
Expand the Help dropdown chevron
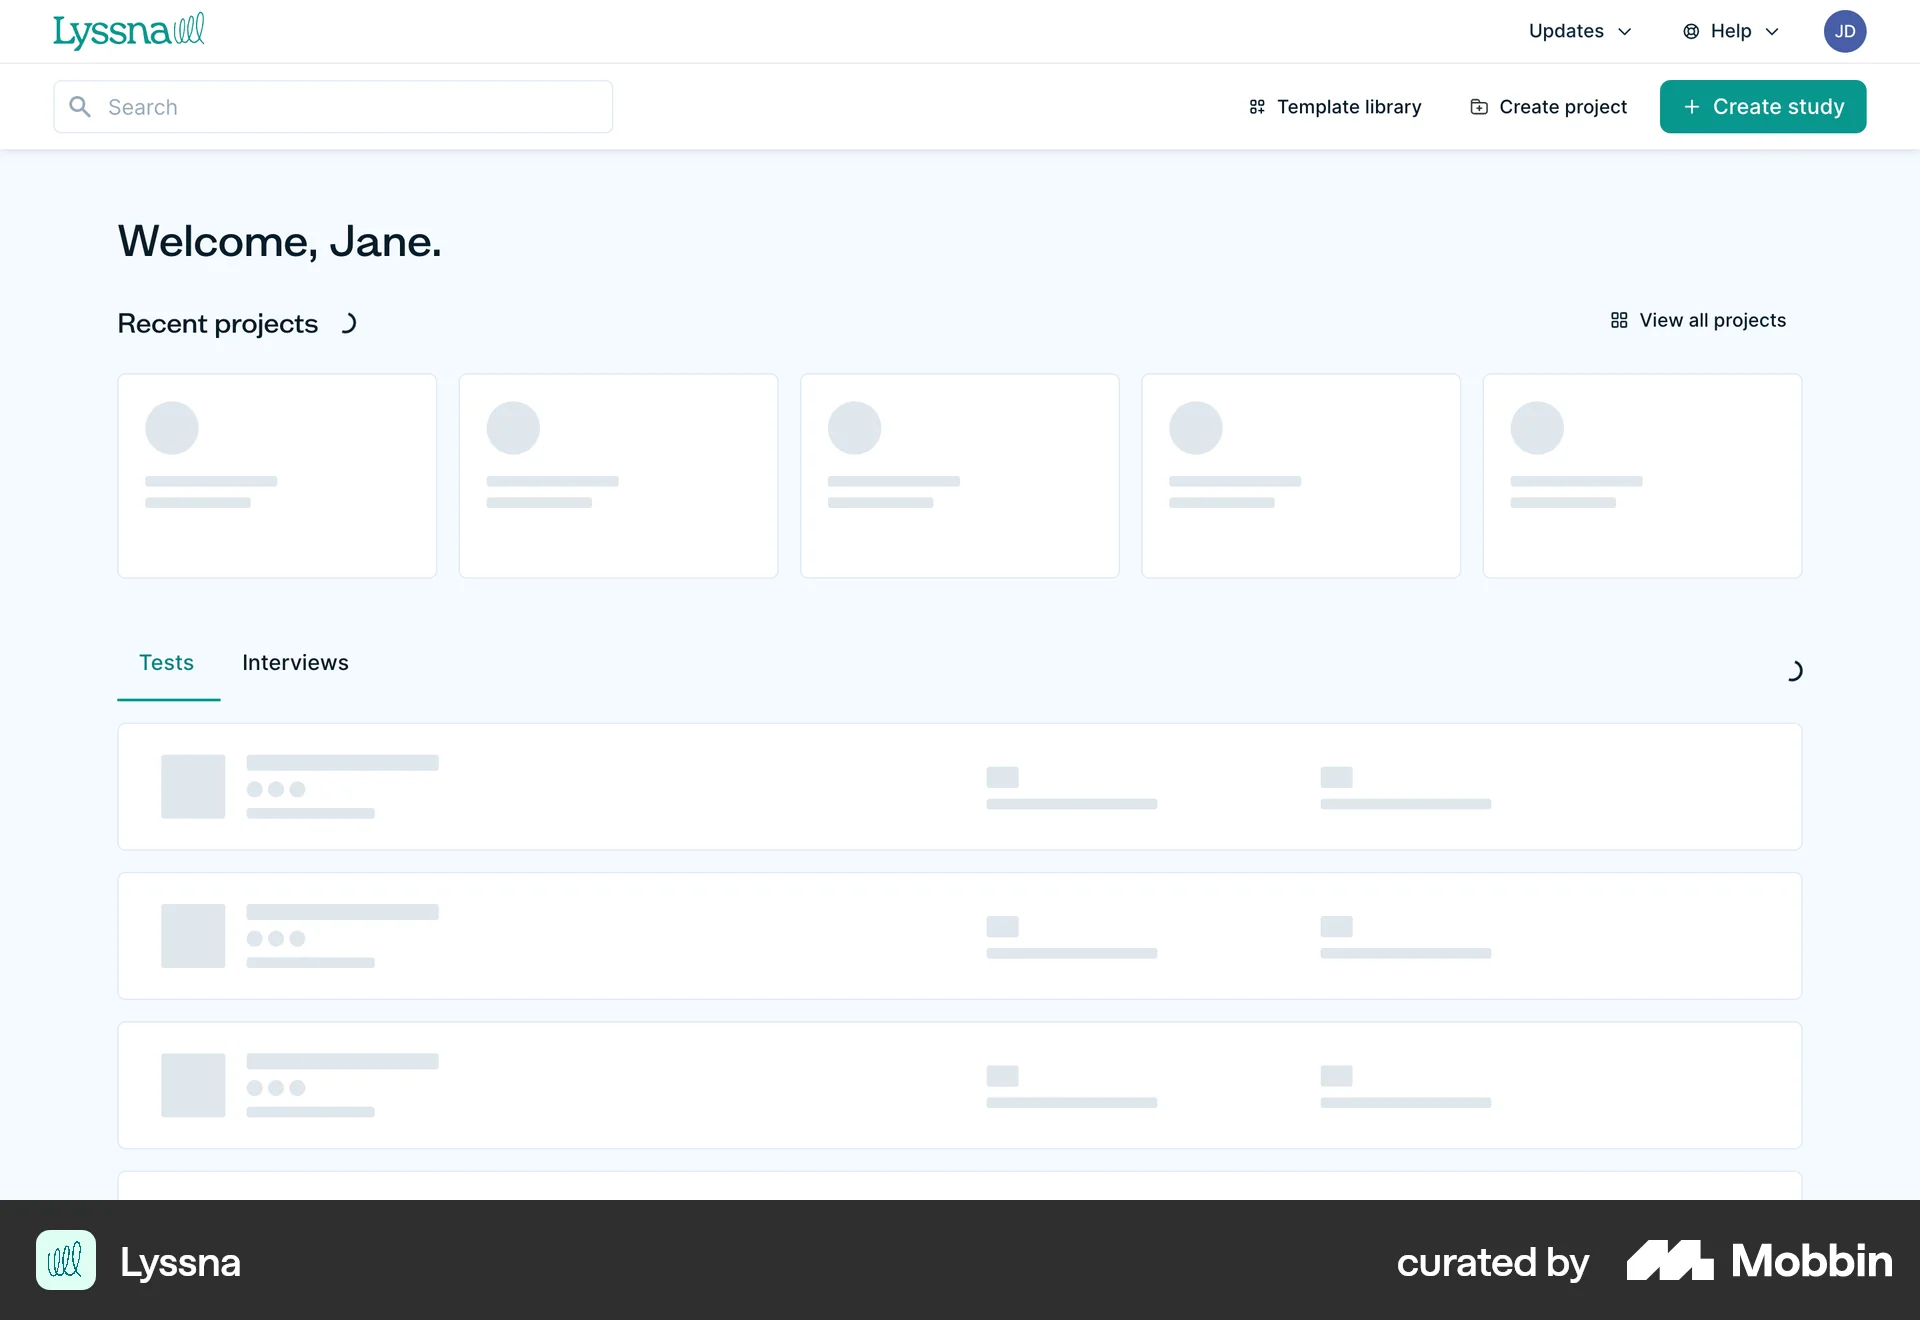coord(1771,31)
